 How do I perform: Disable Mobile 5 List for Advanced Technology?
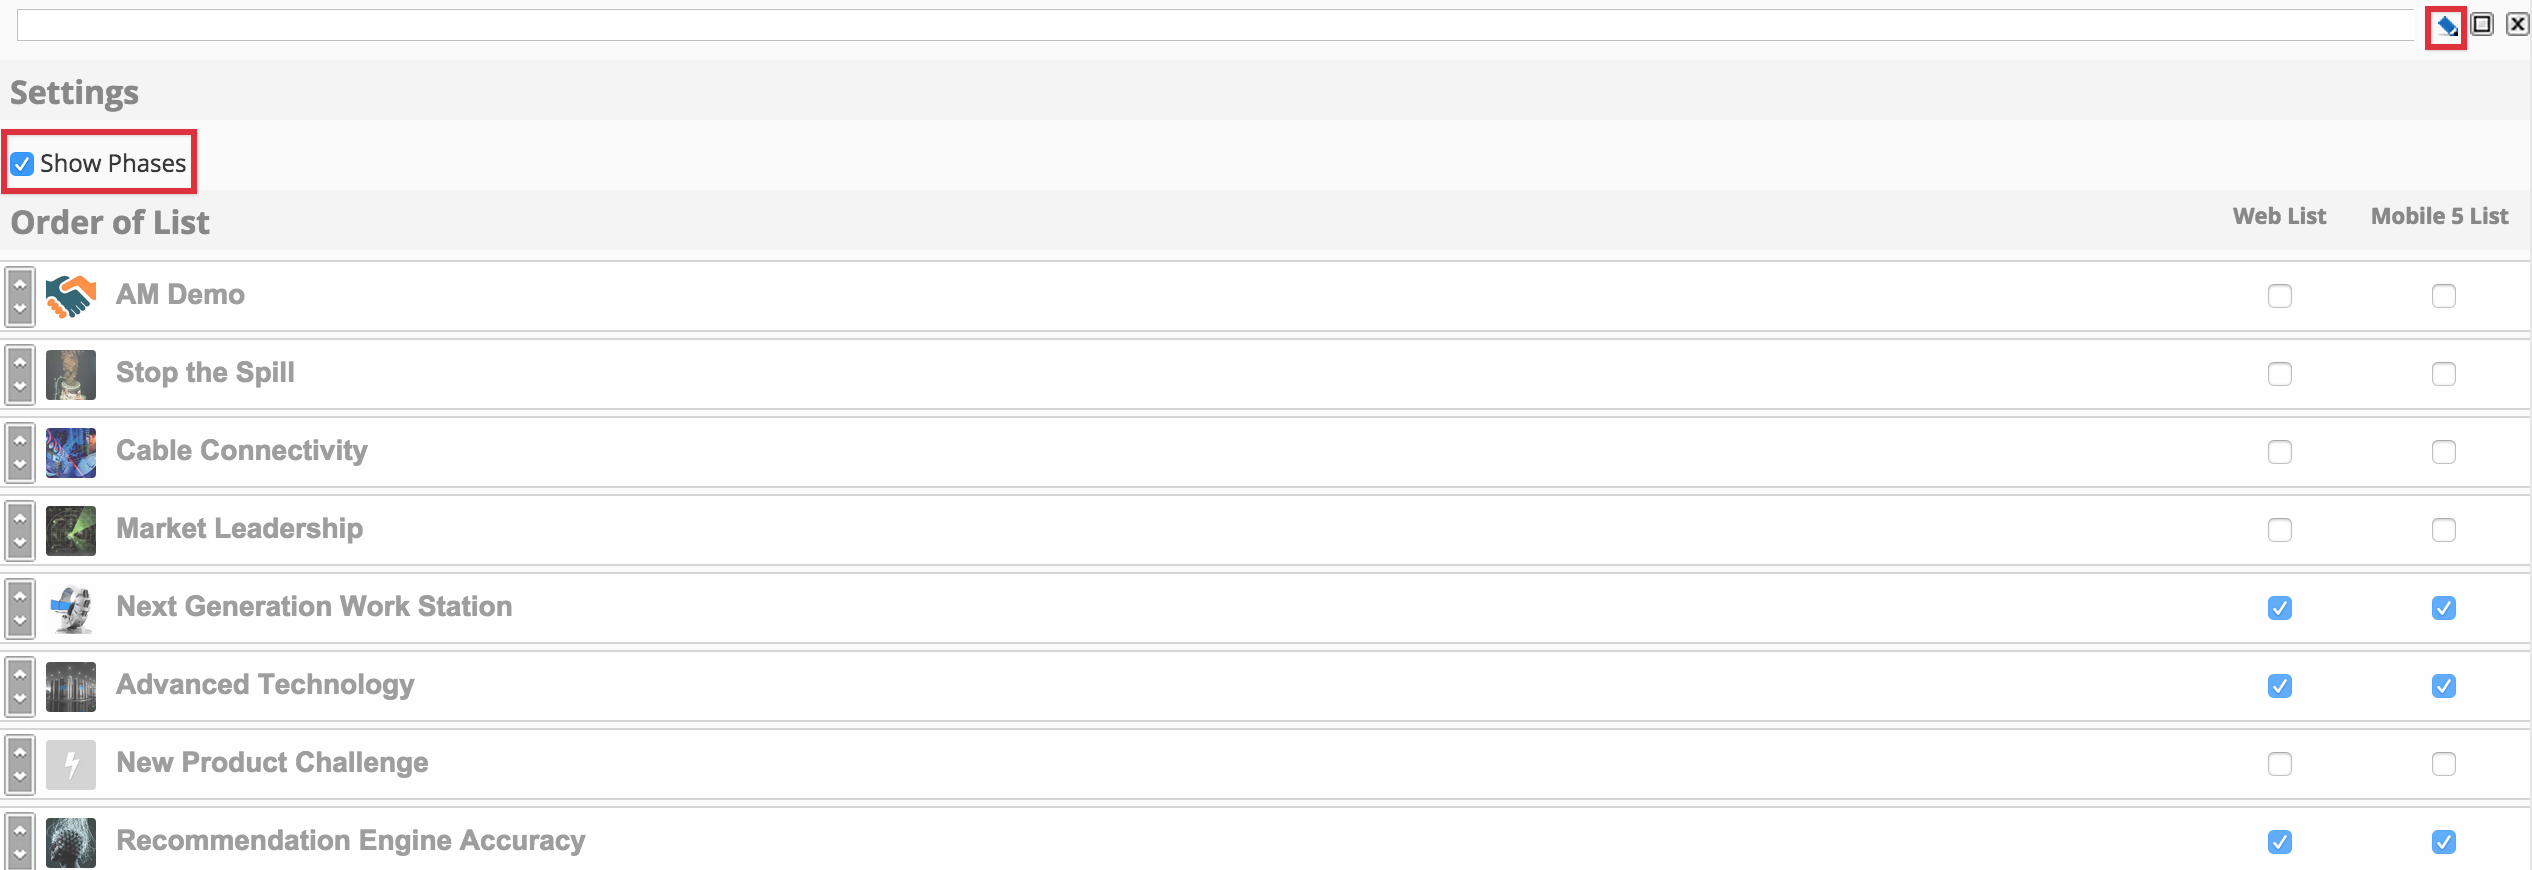point(2443,686)
